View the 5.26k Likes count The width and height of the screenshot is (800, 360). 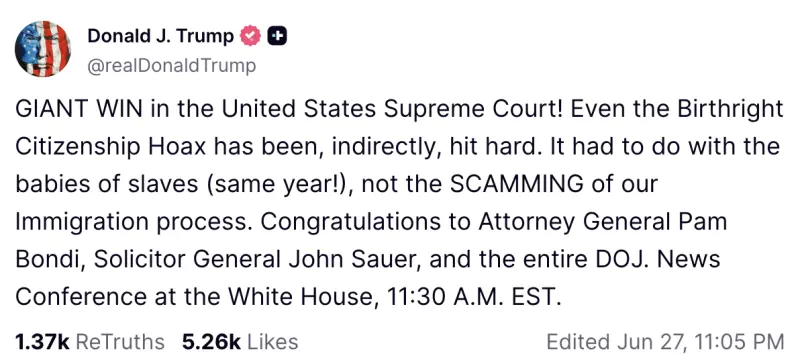tap(240, 342)
